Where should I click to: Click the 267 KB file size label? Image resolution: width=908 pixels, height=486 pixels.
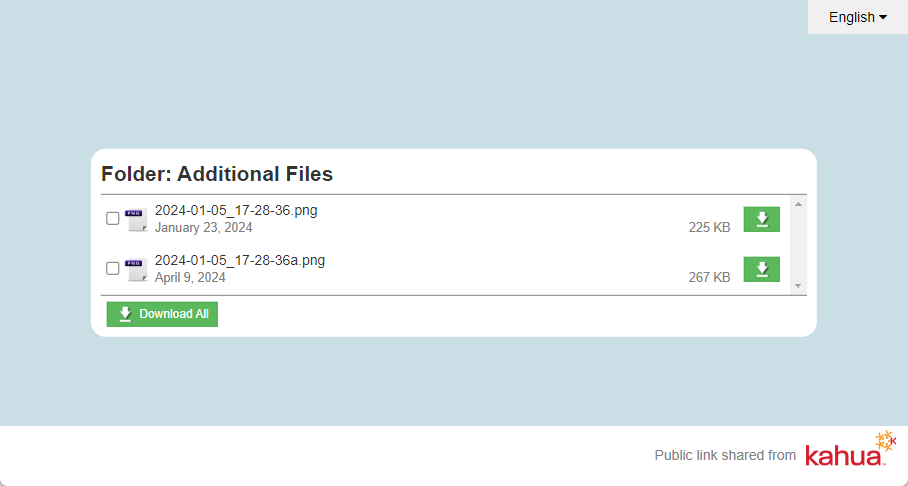pos(709,277)
